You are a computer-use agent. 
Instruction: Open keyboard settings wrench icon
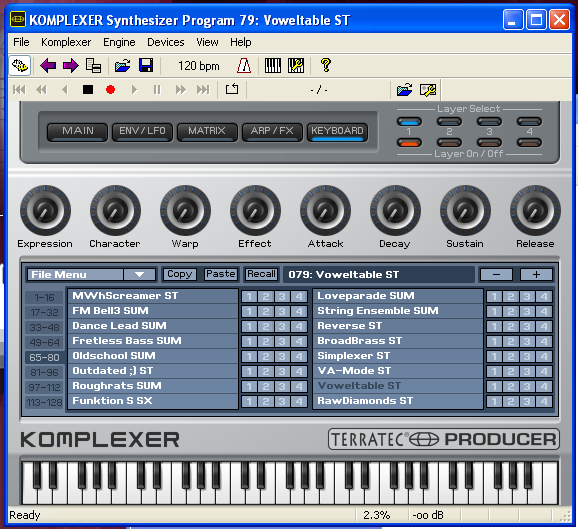[x=296, y=66]
